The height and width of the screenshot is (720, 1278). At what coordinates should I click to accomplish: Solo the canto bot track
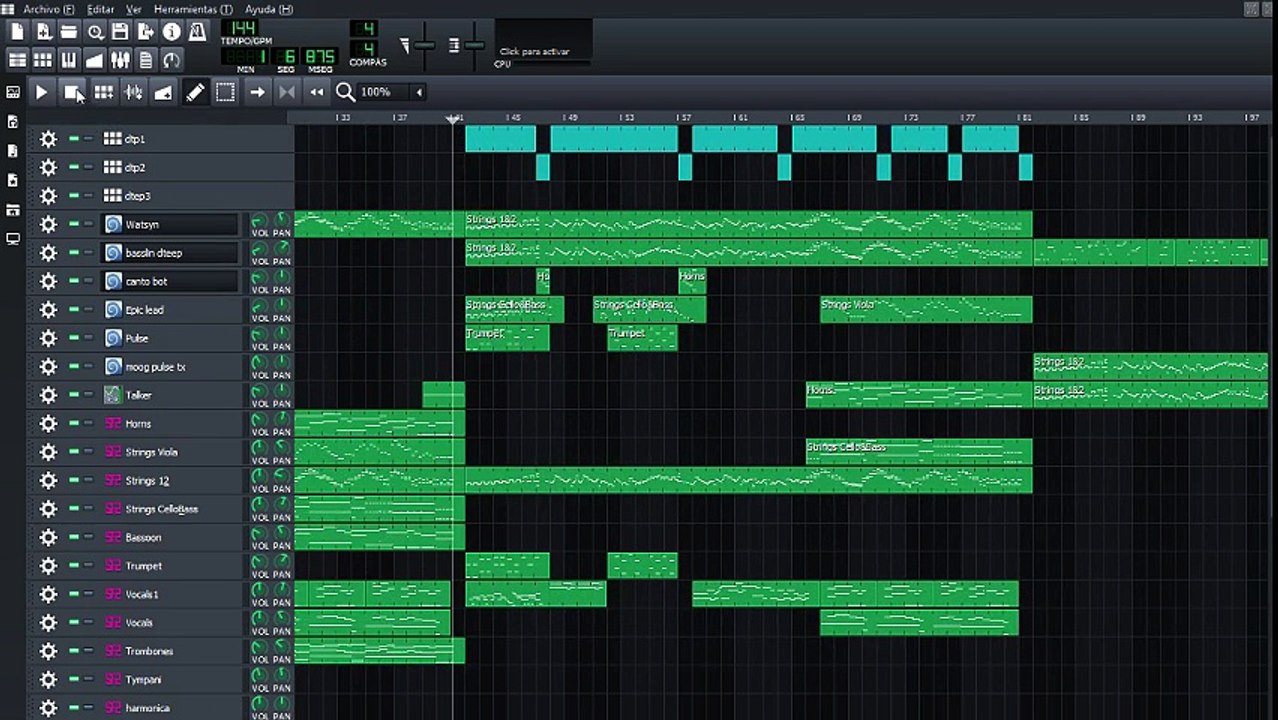point(88,281)
